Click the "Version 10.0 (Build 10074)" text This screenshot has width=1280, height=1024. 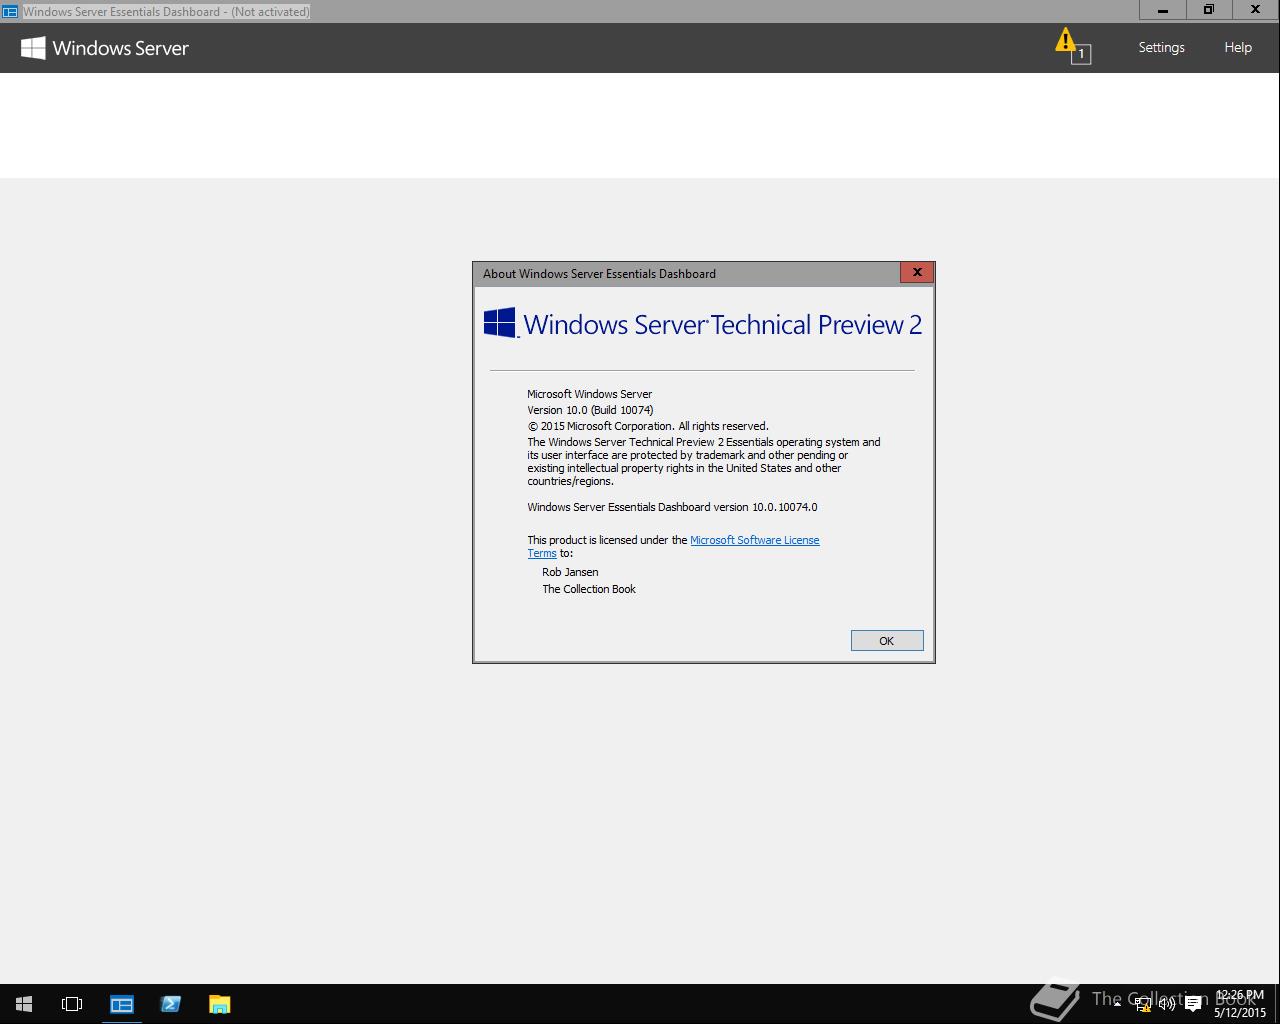(x=590, y=410)
